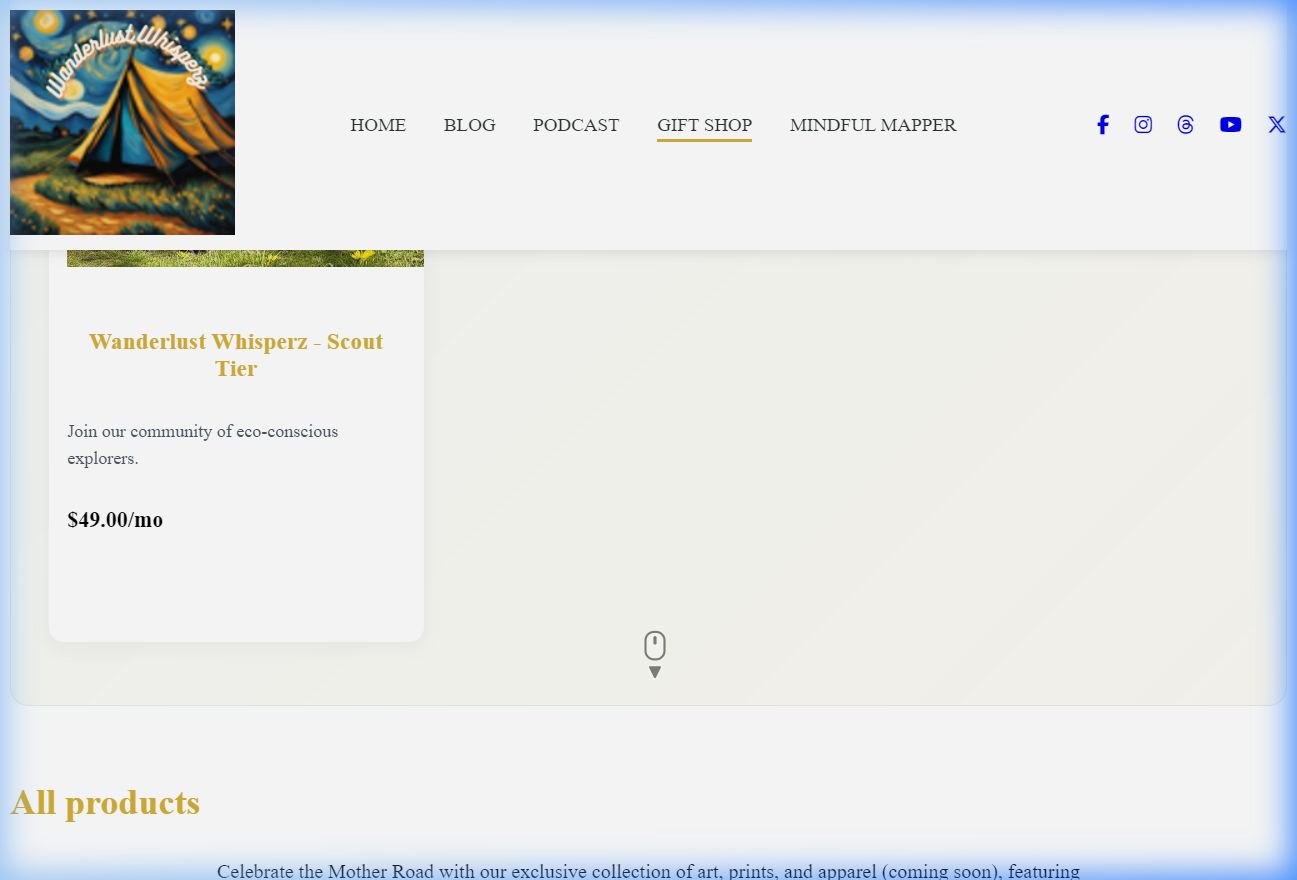The image size is (1297, 880).
Task: Open the X (Twitter) icon
Action: [x=1276, y=125]
